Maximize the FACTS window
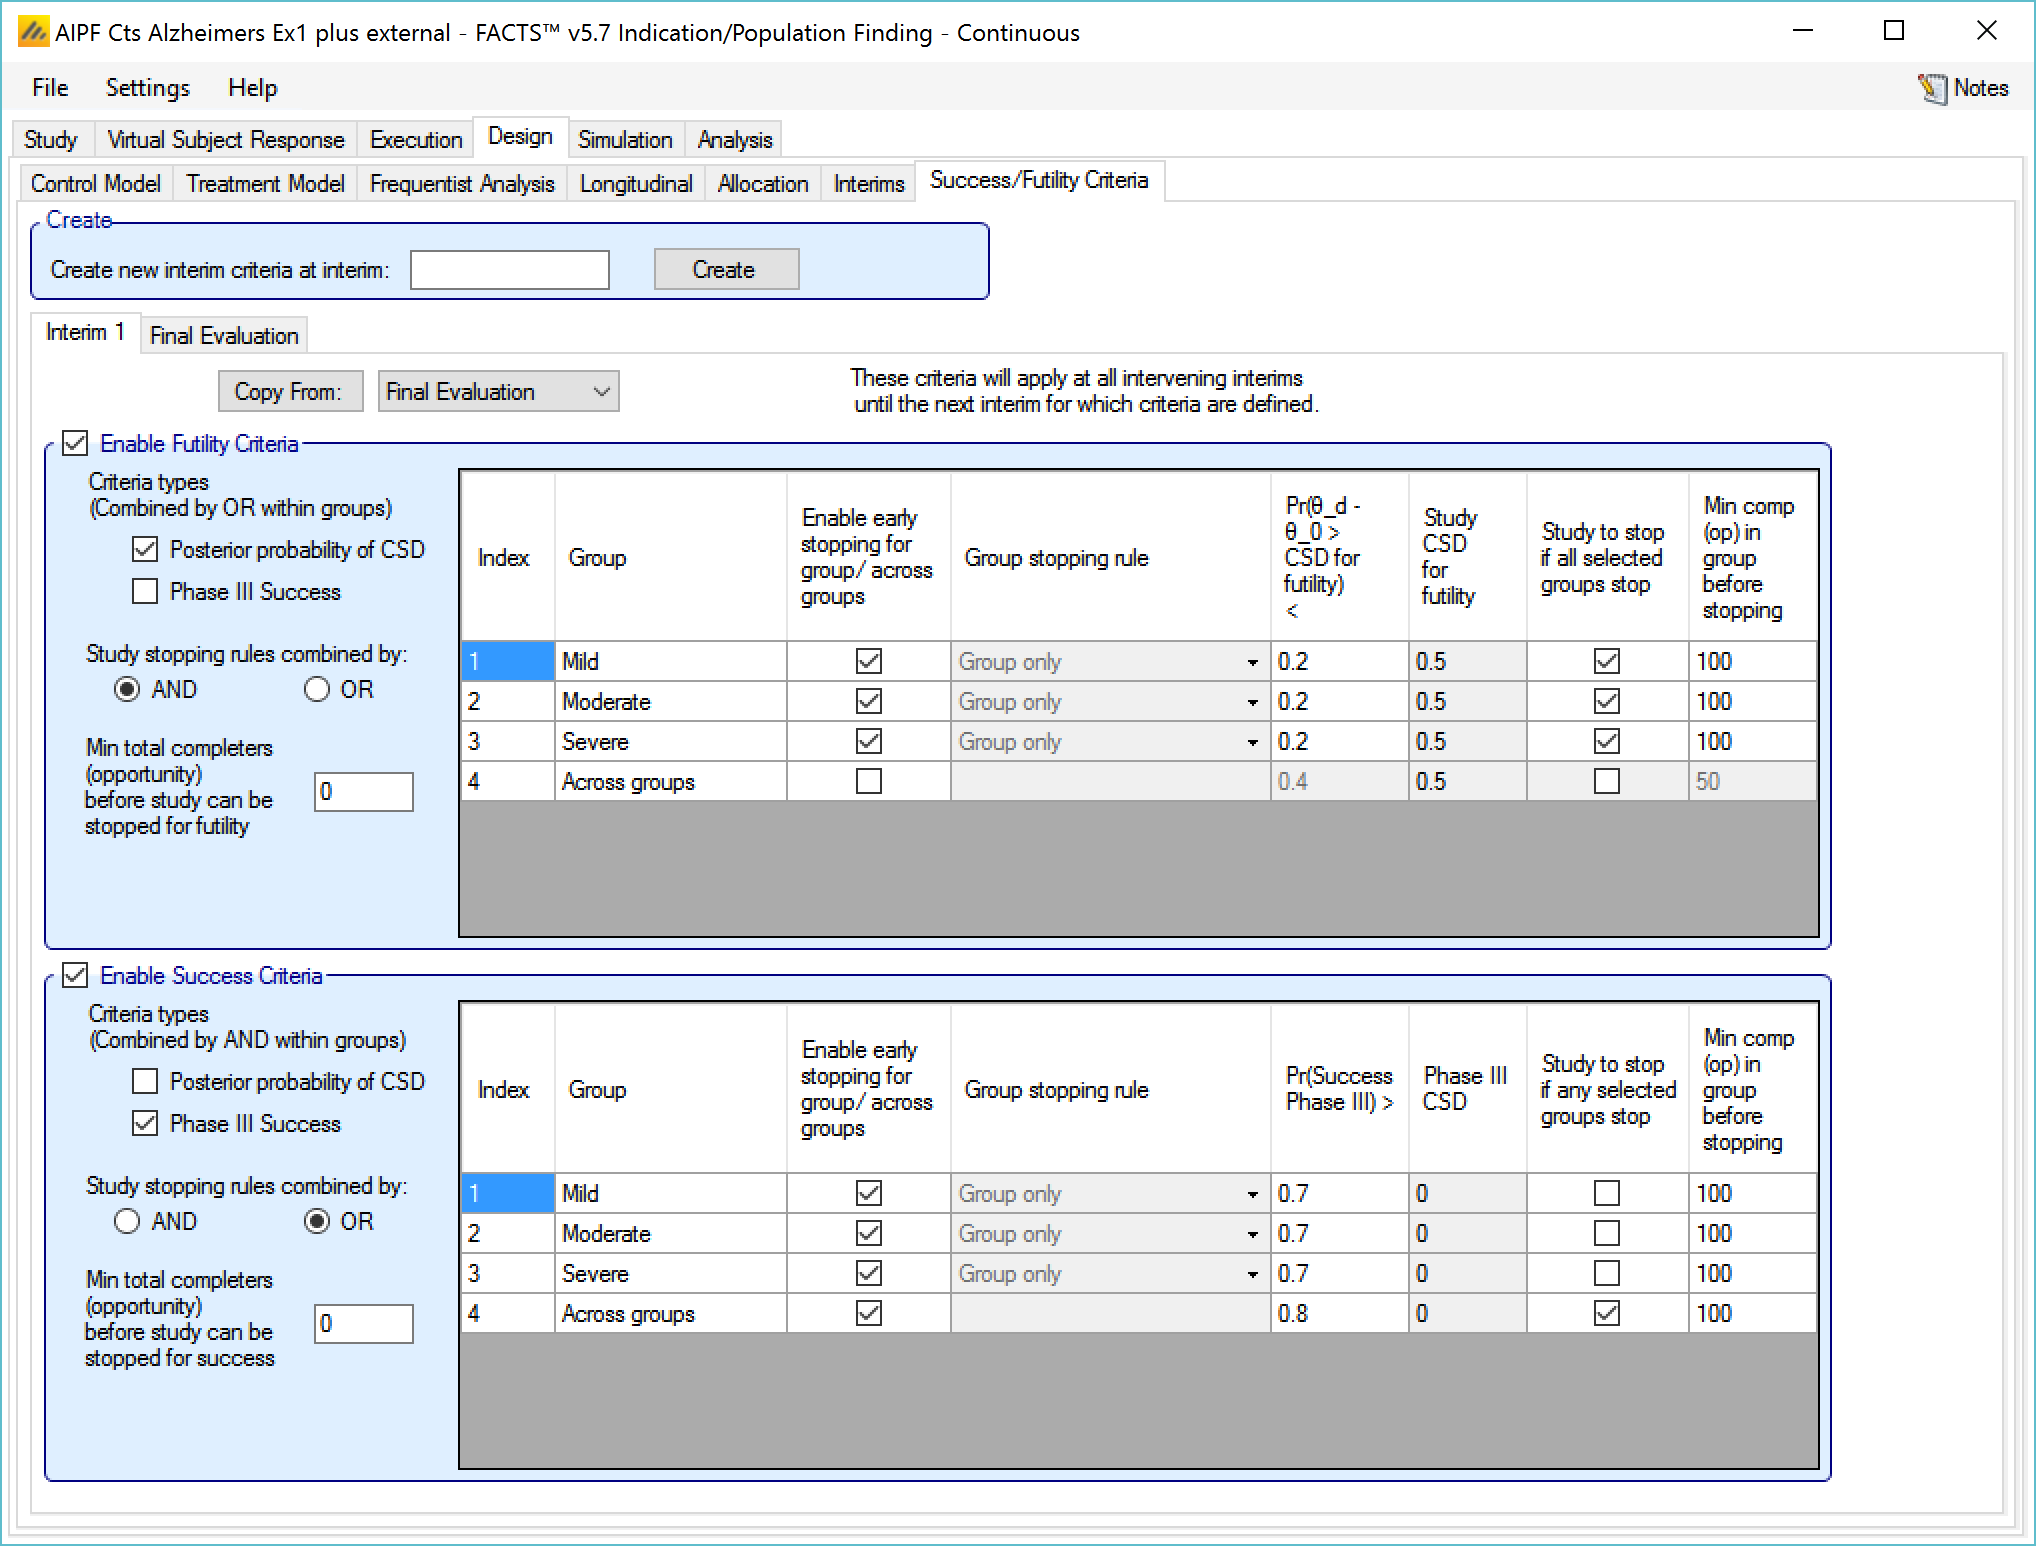2036x1546 pixels. [x=1893, y=31]
